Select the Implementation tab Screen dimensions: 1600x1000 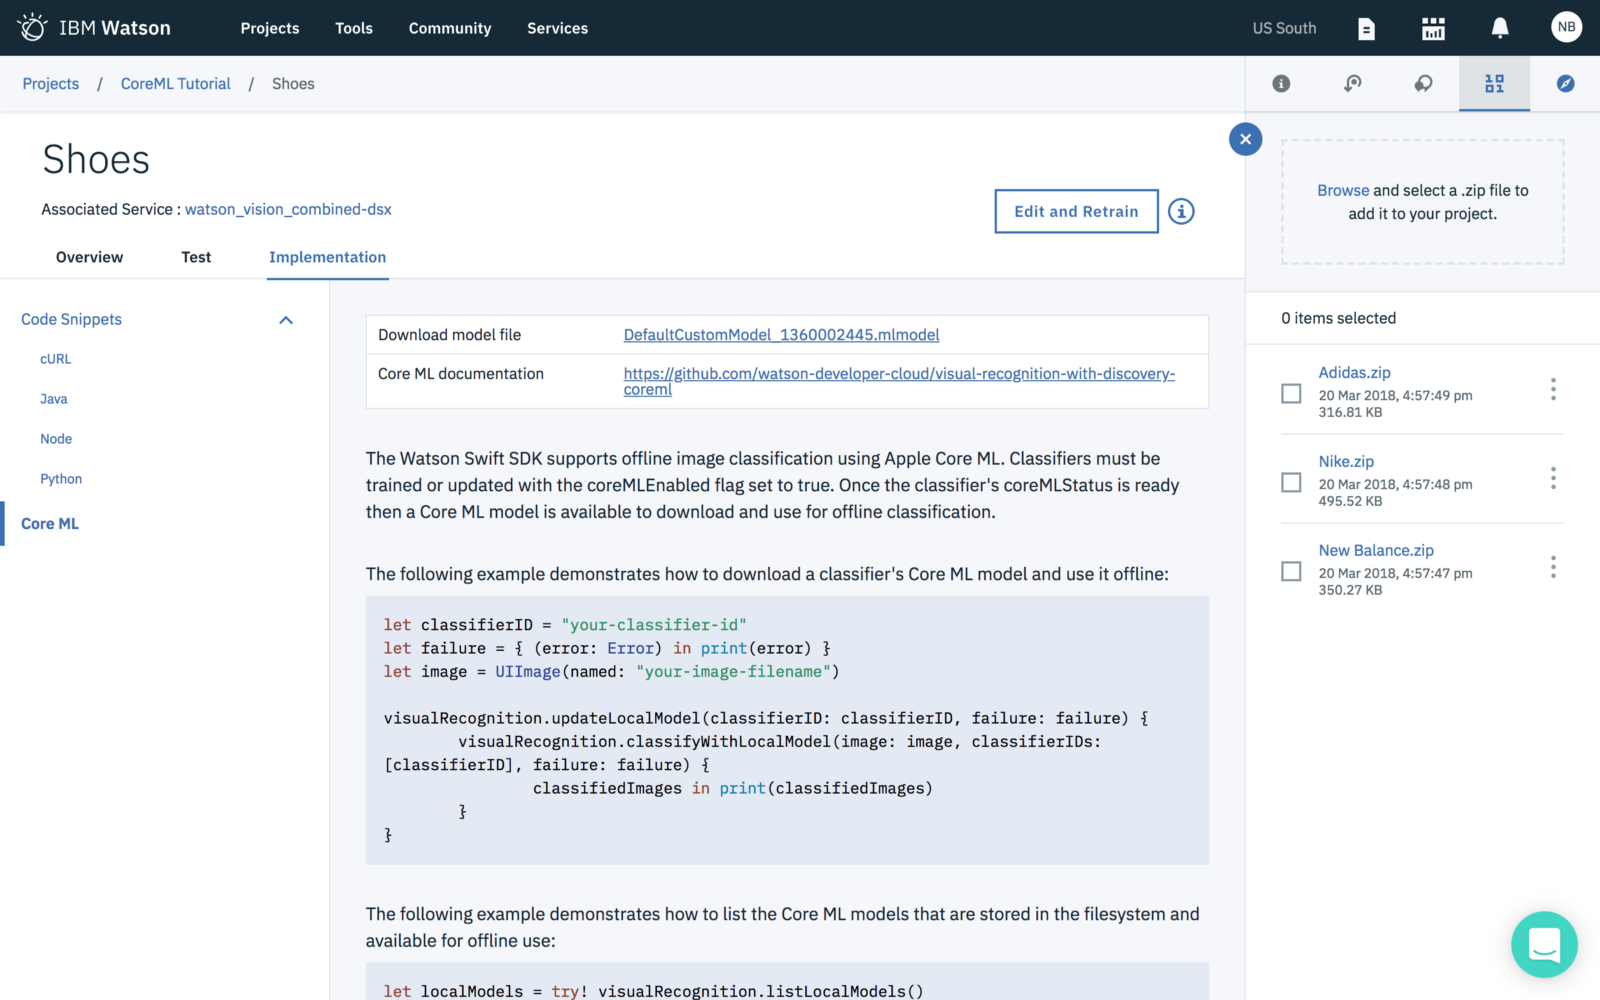coord(327,257)
